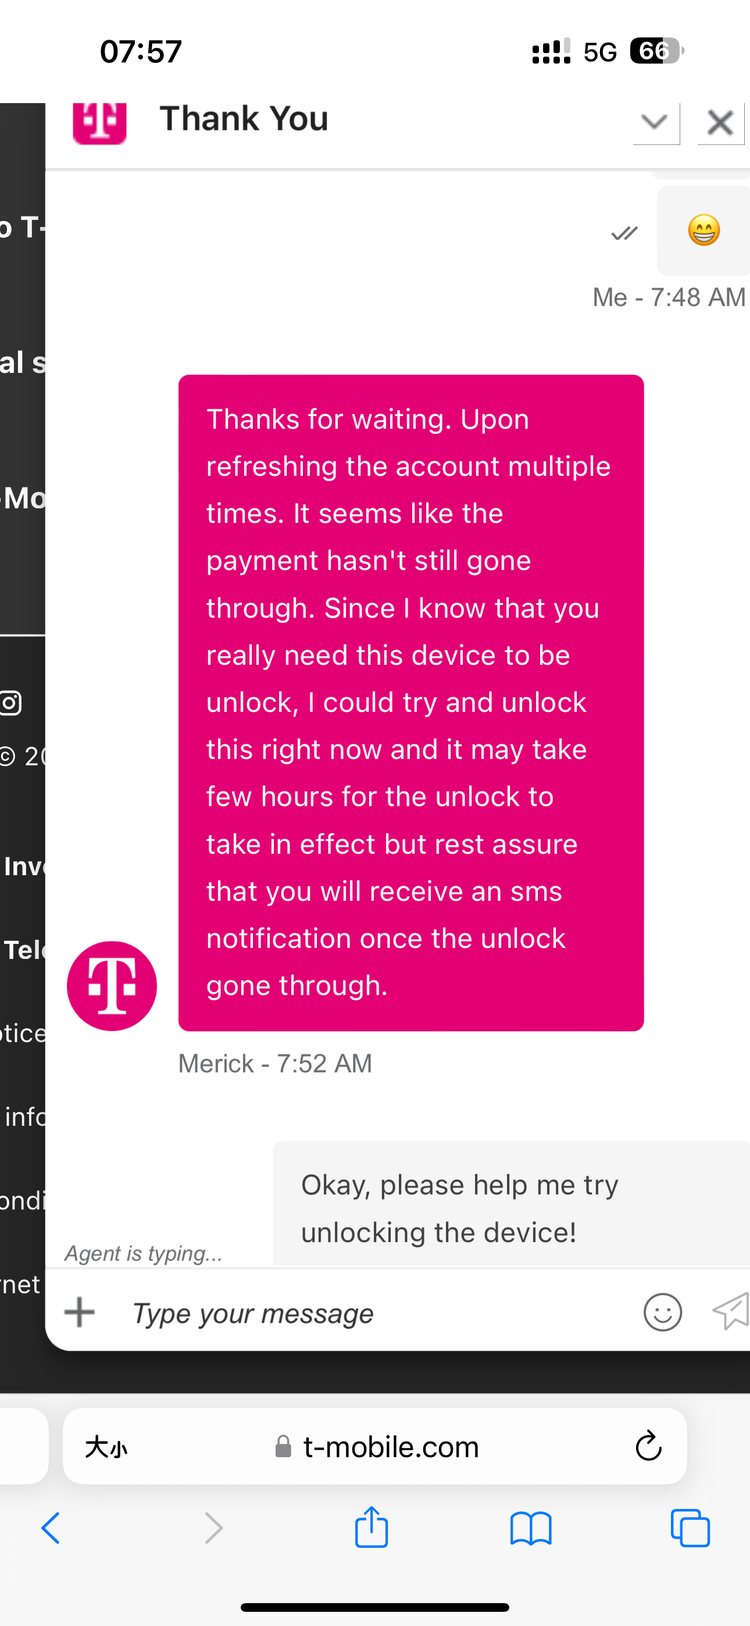The height and width of the screenshot is (1626, 750).
Task: Open the emoji picker smiley icon
Action: point(663,1312)
